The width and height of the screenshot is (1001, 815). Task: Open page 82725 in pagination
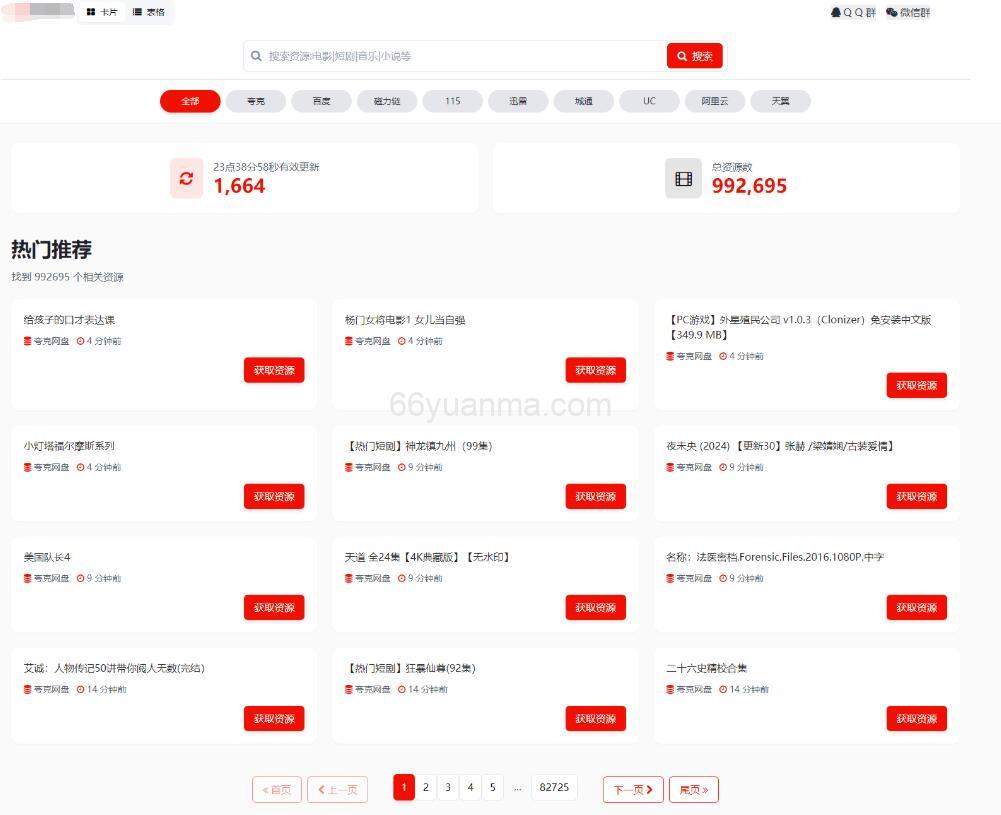554,788
